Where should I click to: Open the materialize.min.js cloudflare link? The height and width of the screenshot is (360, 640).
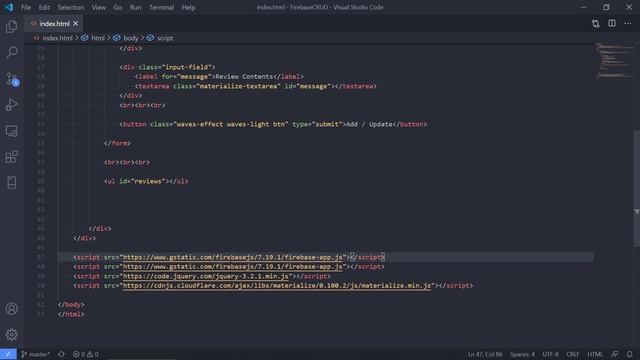click(x=277, y=286)
